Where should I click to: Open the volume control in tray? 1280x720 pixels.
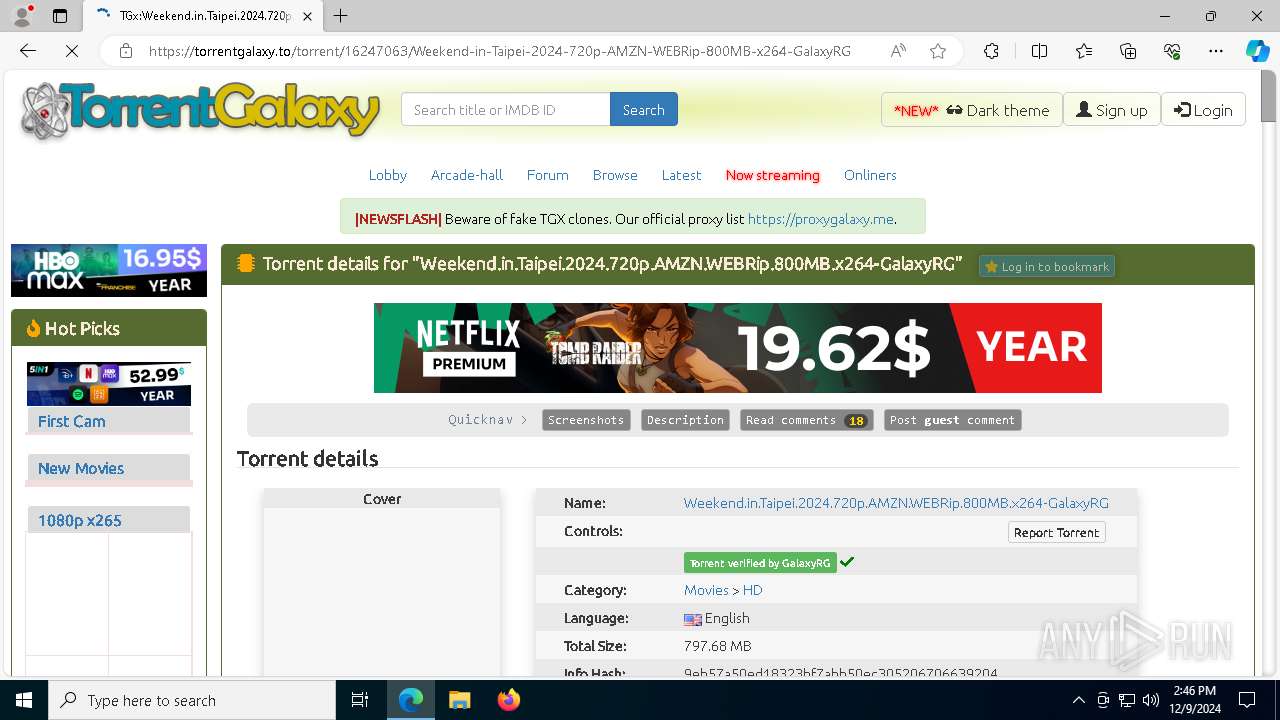pos(1150,700)
